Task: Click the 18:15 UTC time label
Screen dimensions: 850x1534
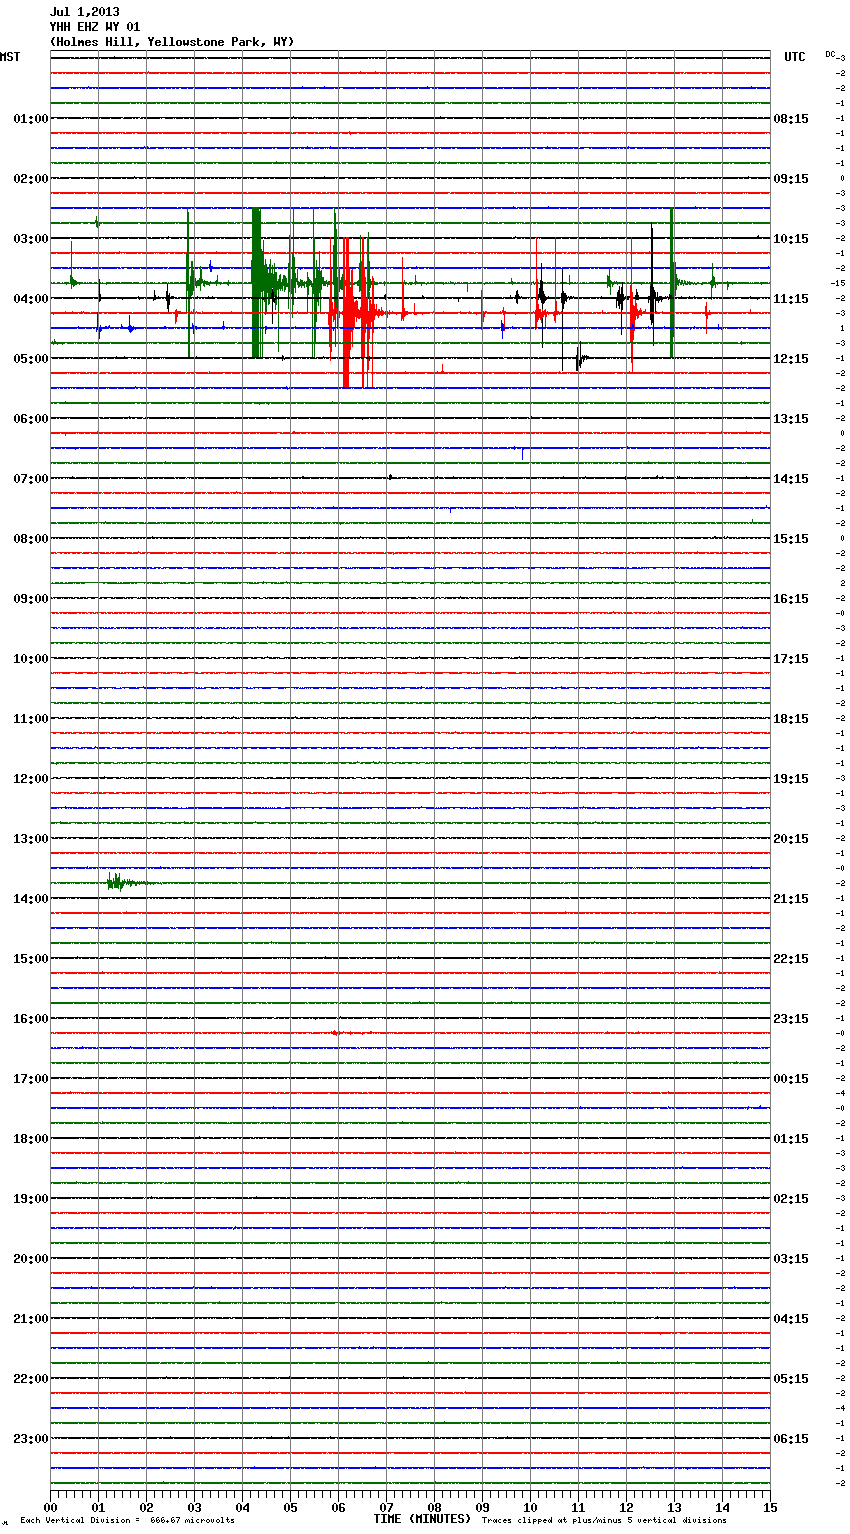Action: [791, 719]
